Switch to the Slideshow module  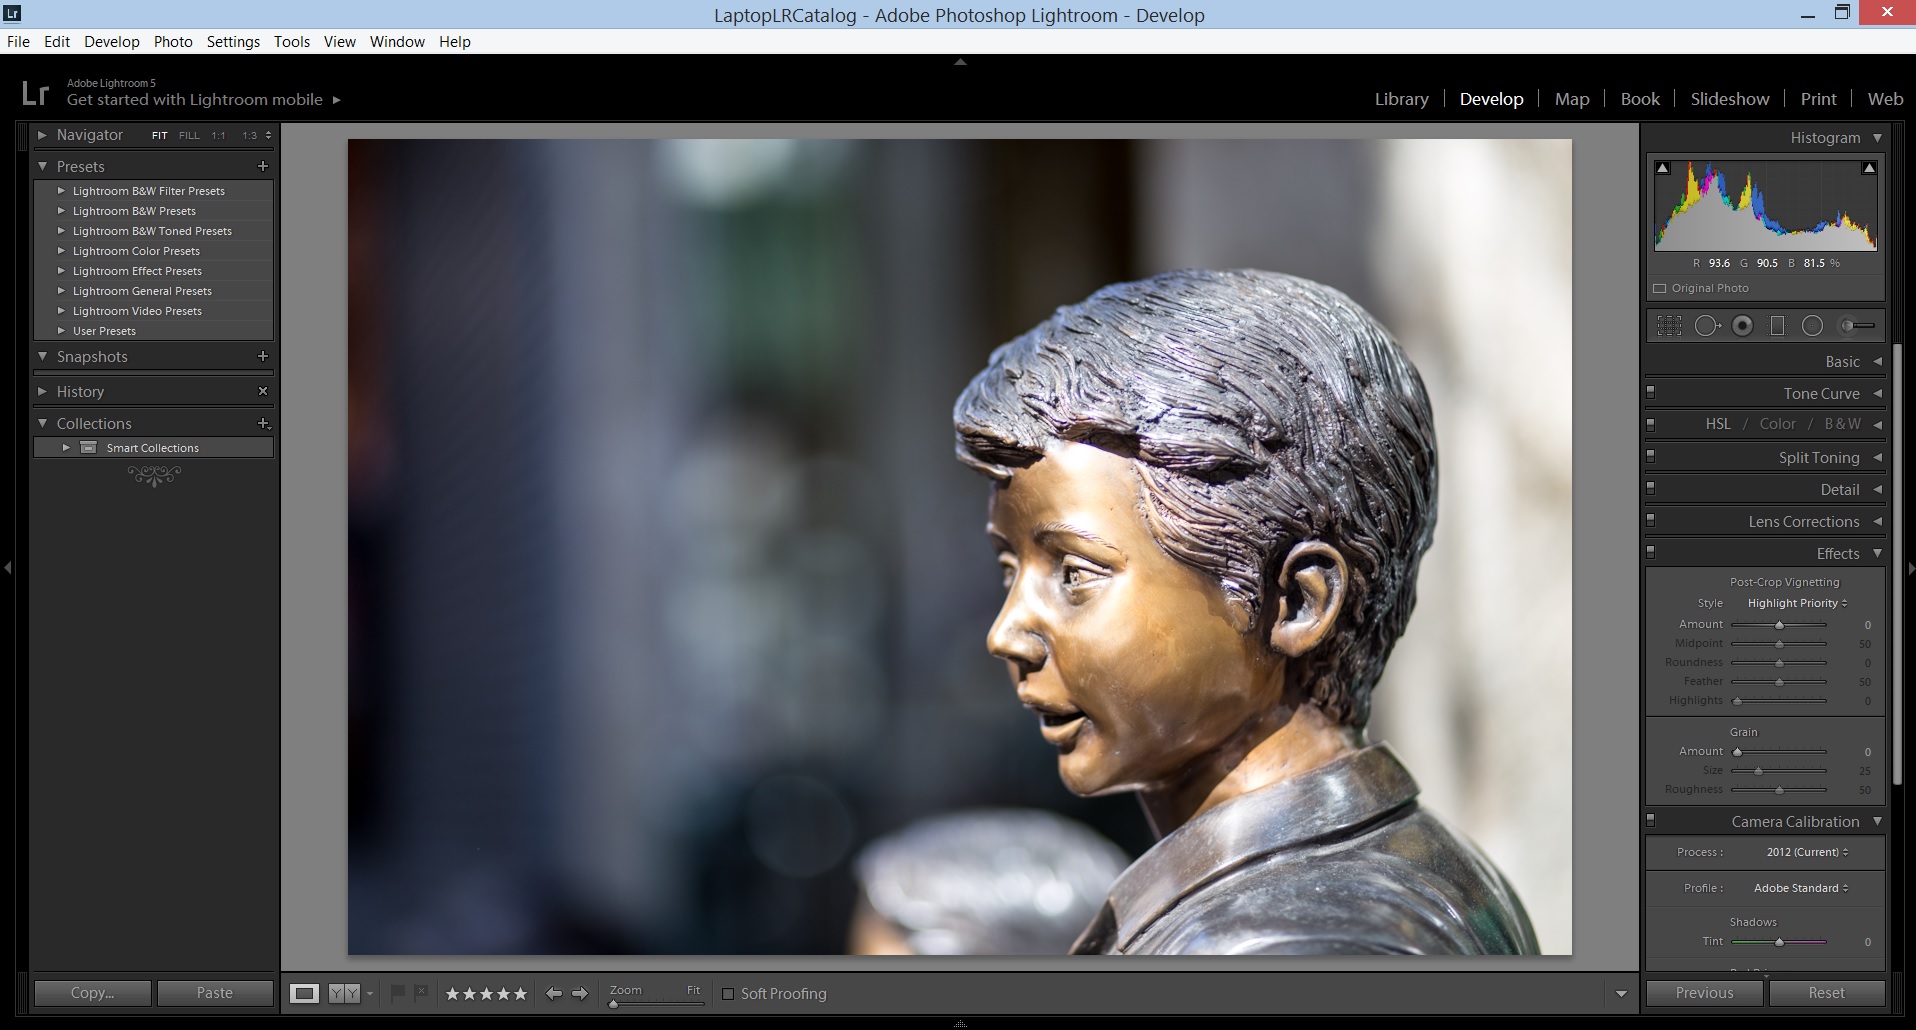[x=1730, y=99]
